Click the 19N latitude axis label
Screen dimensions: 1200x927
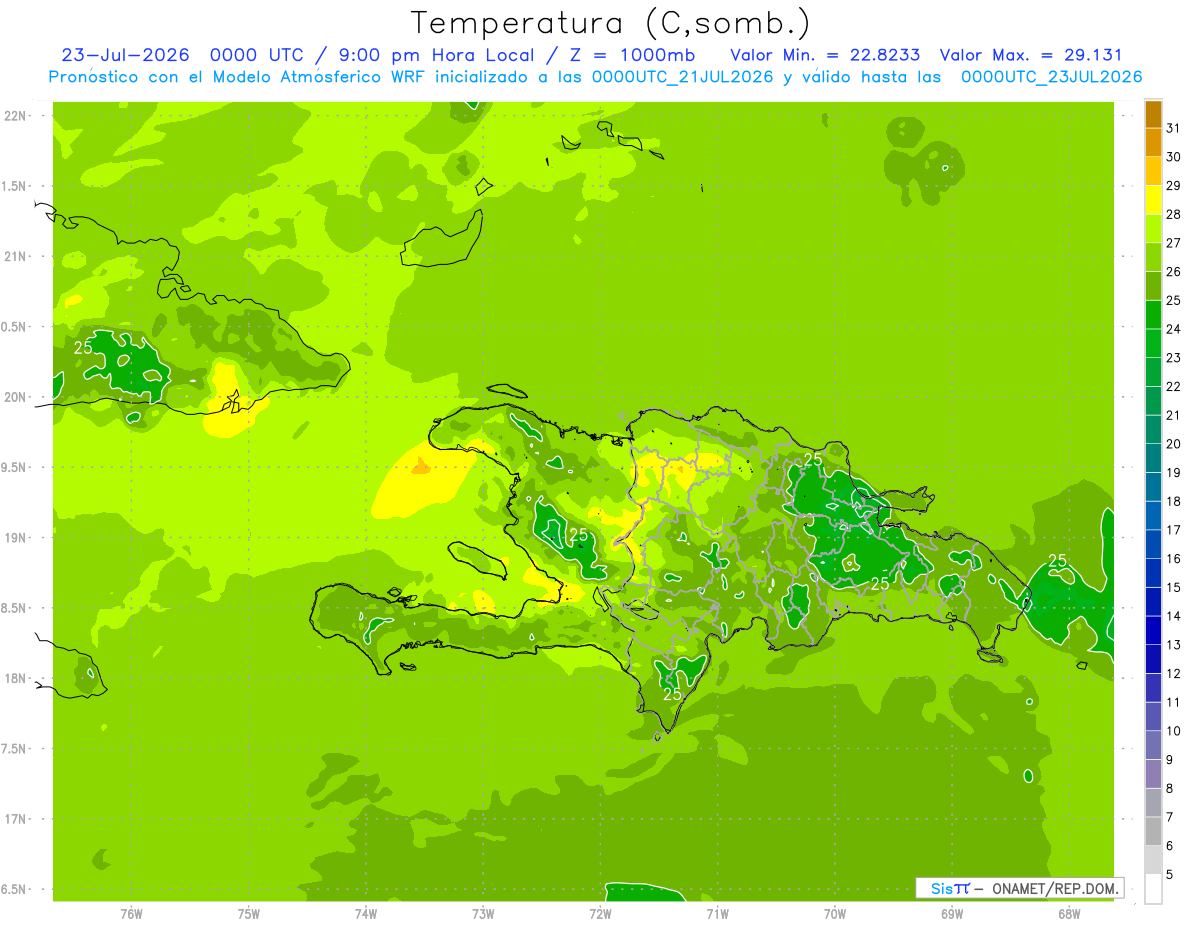(15, 538)
